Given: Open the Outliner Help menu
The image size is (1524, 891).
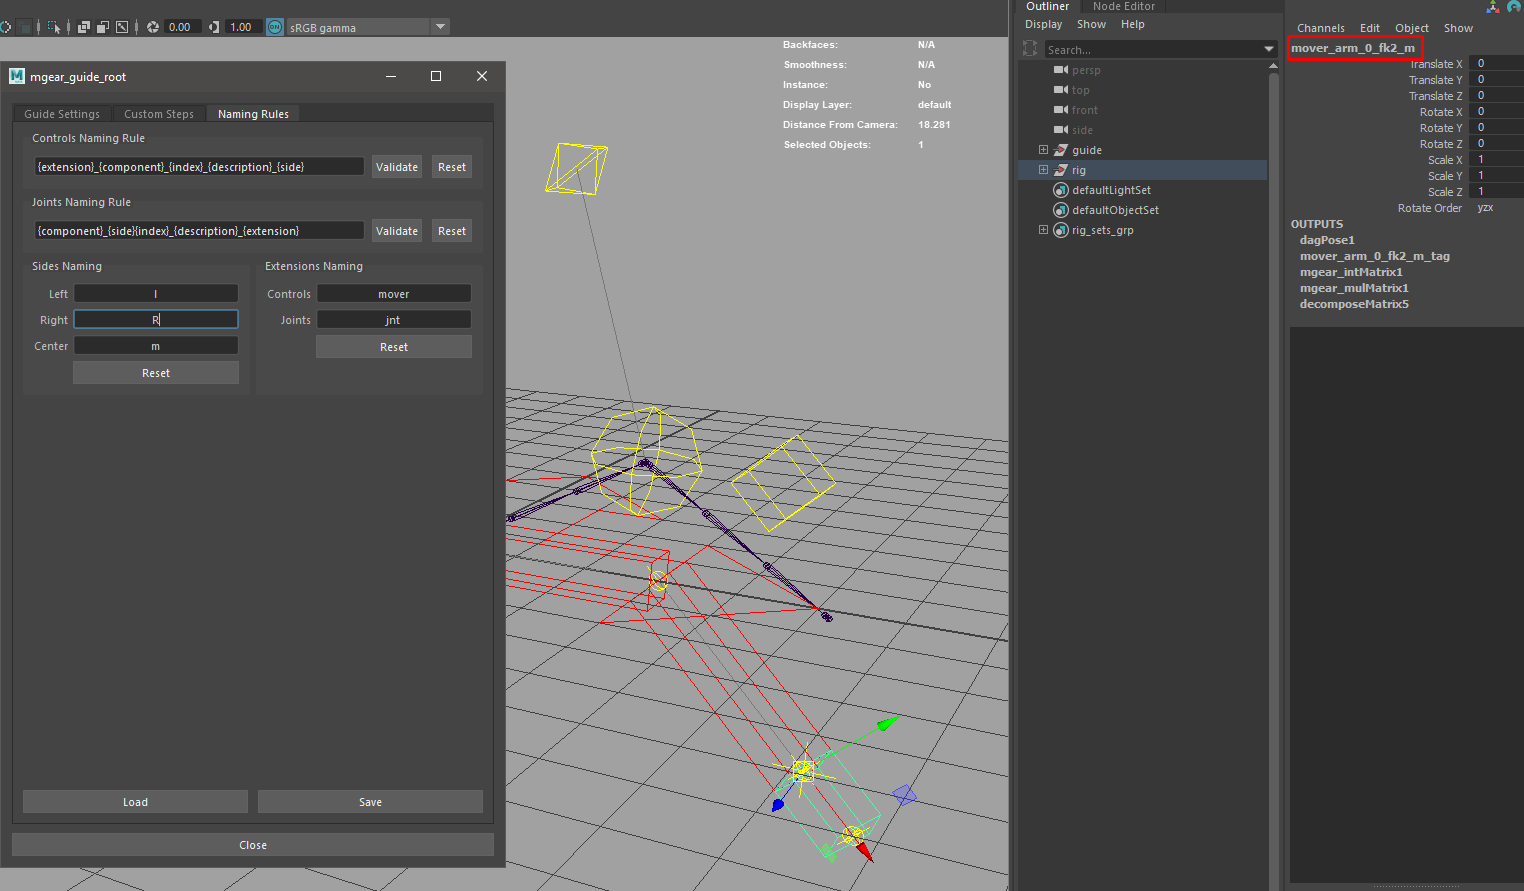Looking at the screenshot, I should tap(1132, 24).
